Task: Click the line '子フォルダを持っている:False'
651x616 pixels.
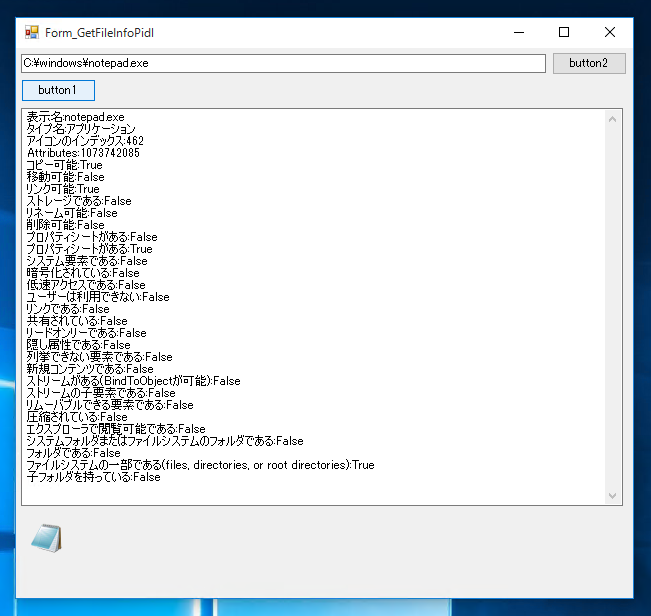Action: point(93,478)
